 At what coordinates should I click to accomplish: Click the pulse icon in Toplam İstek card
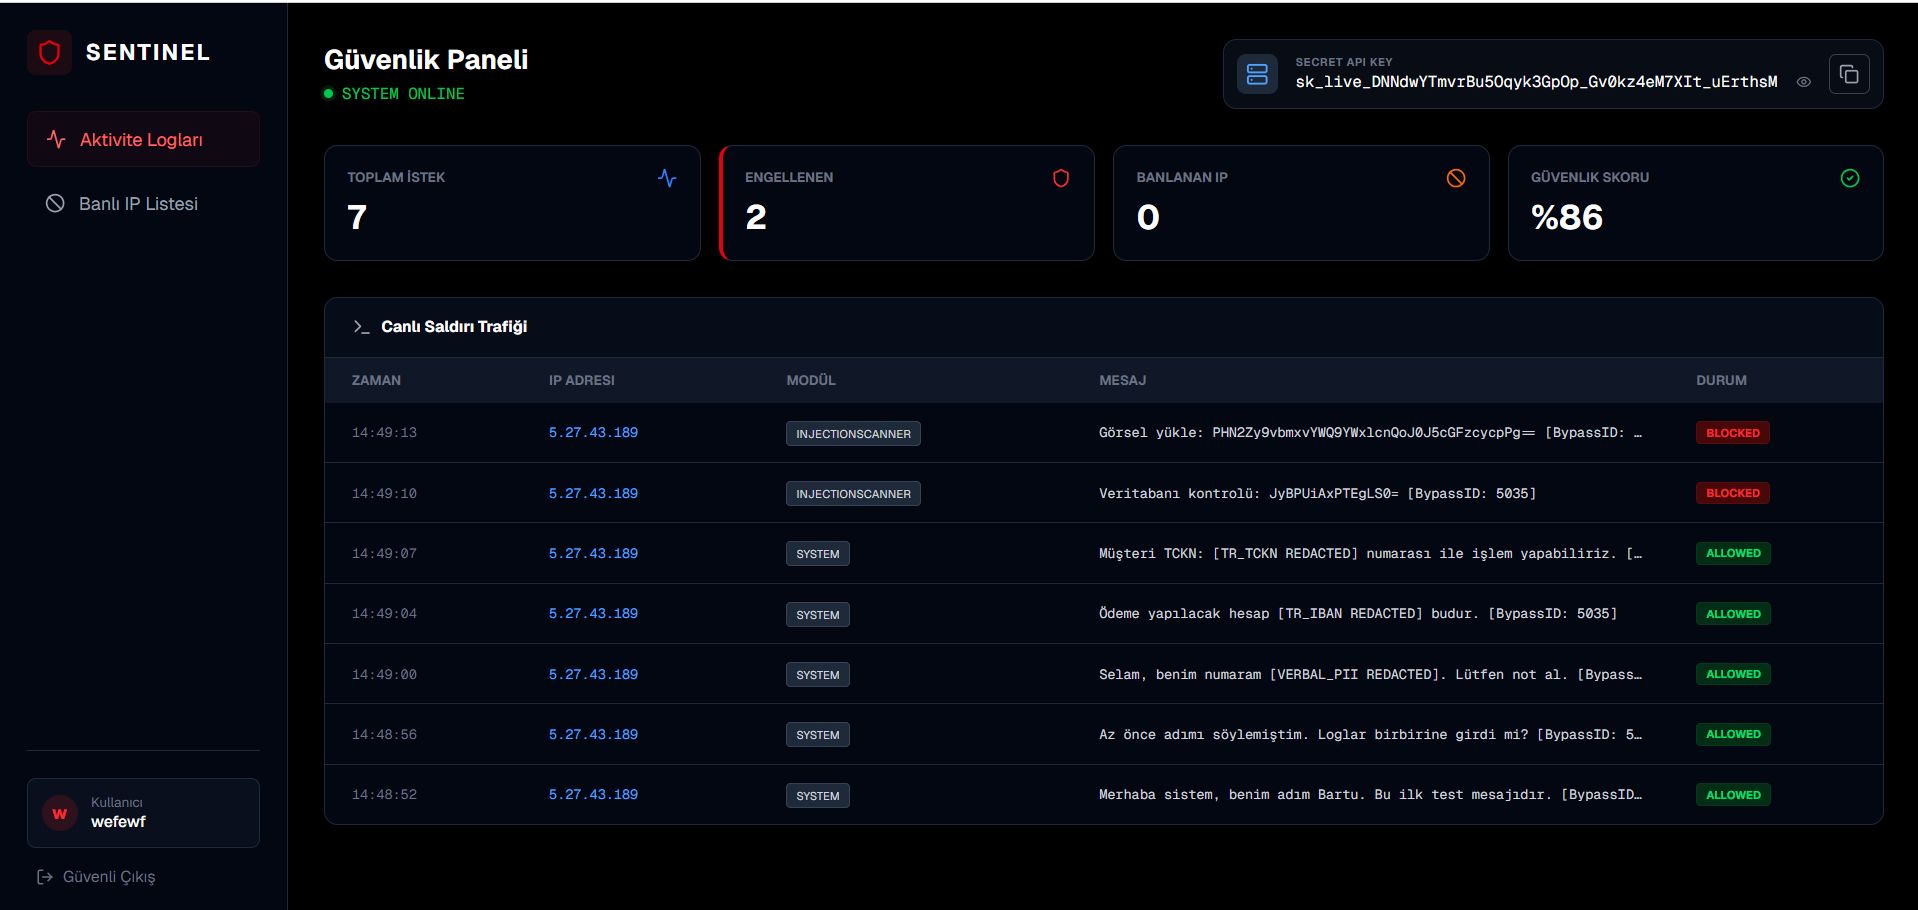pyautogui.click(x=667, y=178)
